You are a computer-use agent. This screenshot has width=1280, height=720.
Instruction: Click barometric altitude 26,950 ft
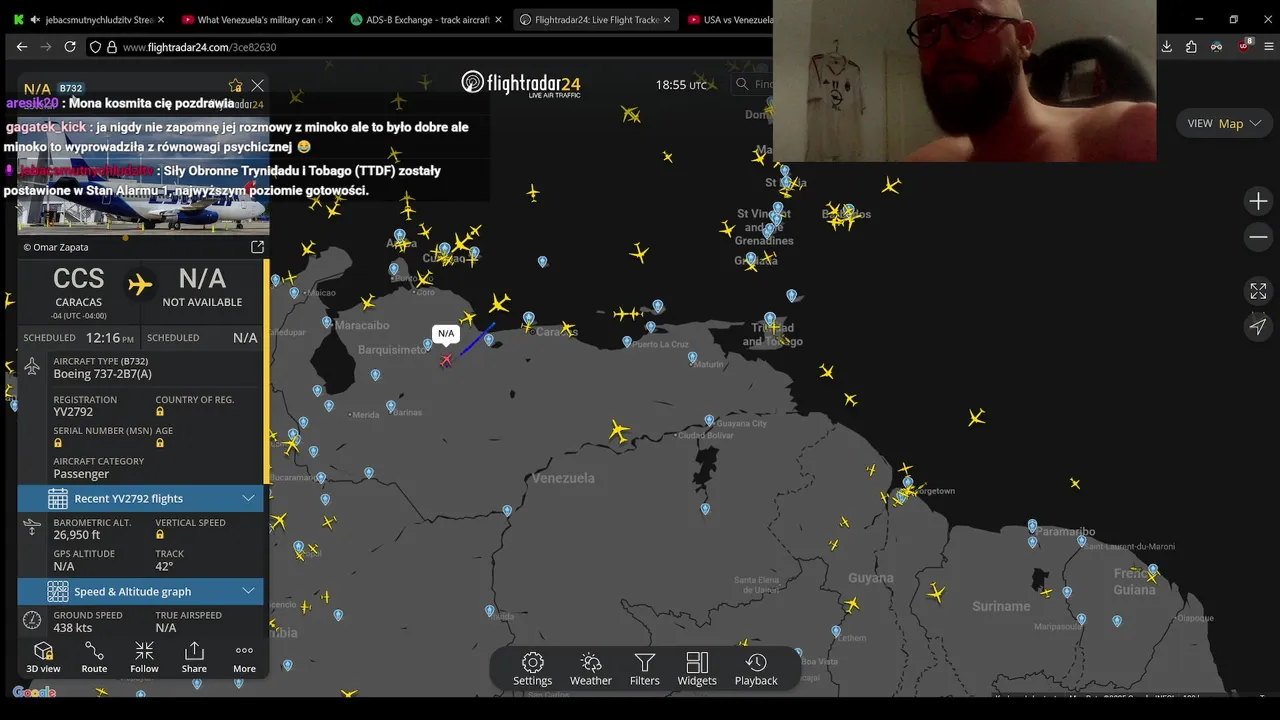[x=77, y=535]
